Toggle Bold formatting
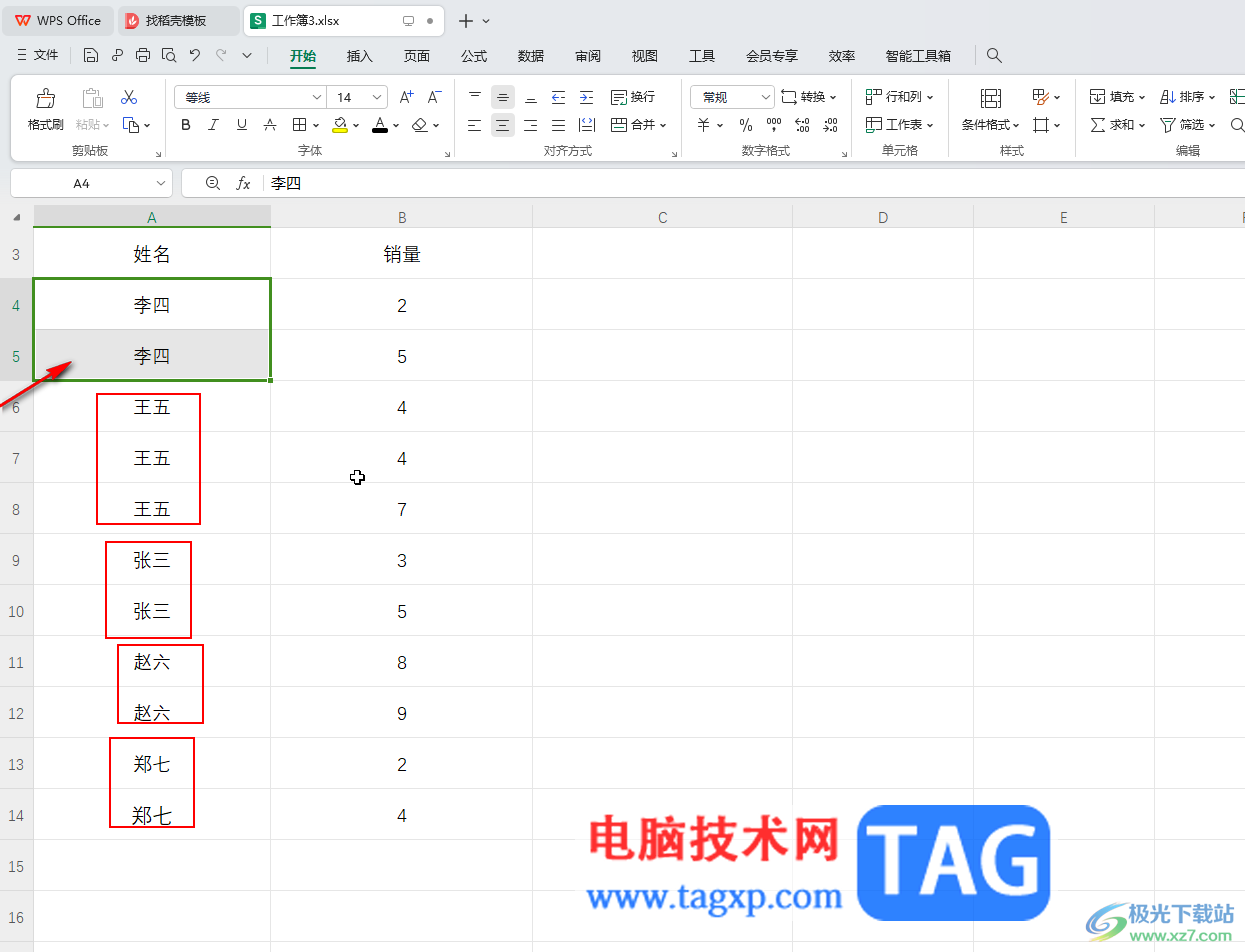The height and width of the screenshot is (952, 1245). (185, 125)
